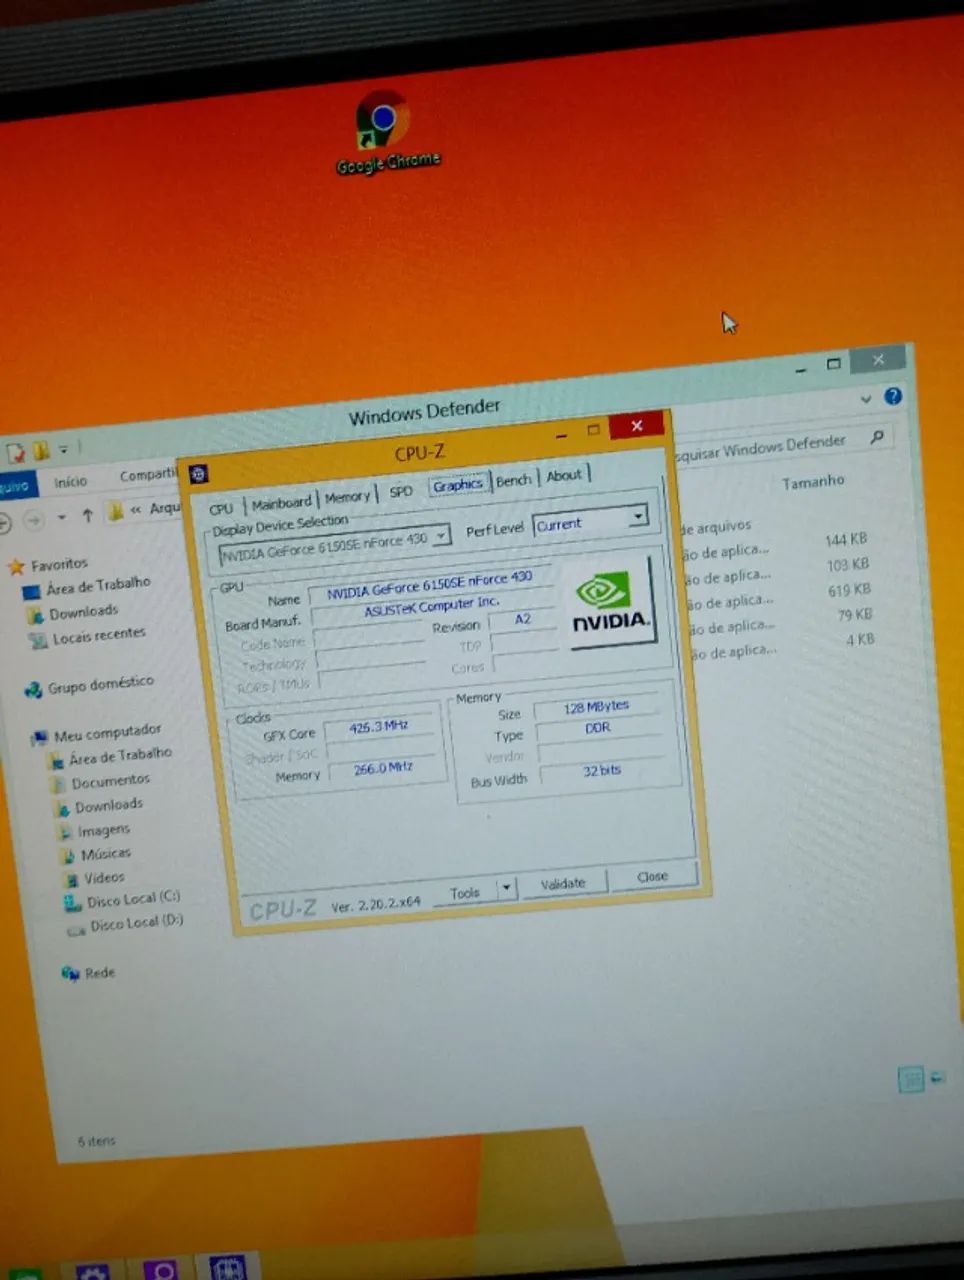Viewport: 964px width, 1280px height.
Task: Open the Memory tab in CPU-Z
Action: pyautogui.click(x=347, y=497)
